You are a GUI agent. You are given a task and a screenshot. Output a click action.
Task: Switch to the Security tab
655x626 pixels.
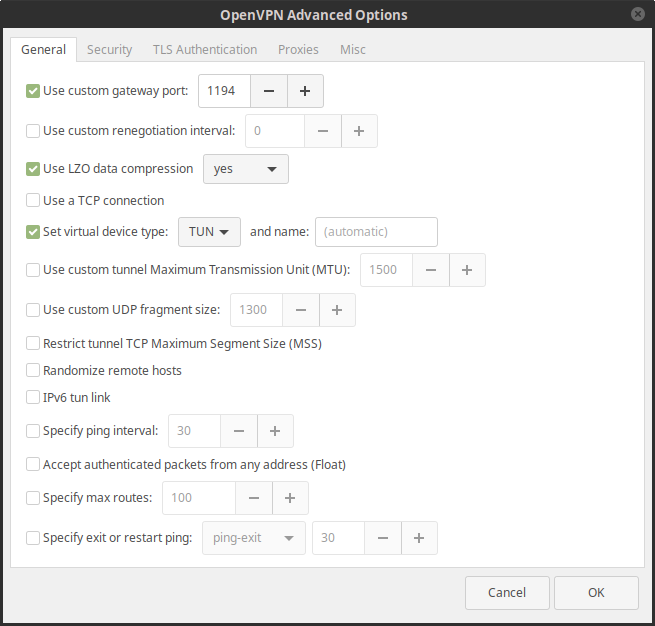pos(109,50)
